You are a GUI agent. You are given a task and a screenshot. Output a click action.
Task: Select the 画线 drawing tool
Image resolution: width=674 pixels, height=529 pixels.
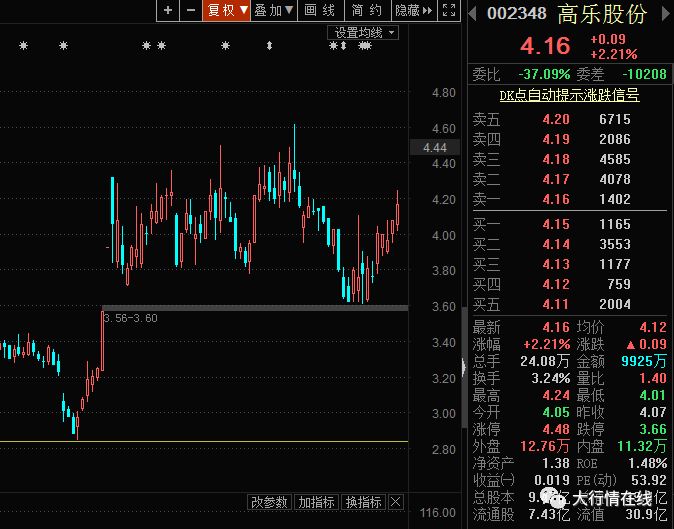click(319, 10)
